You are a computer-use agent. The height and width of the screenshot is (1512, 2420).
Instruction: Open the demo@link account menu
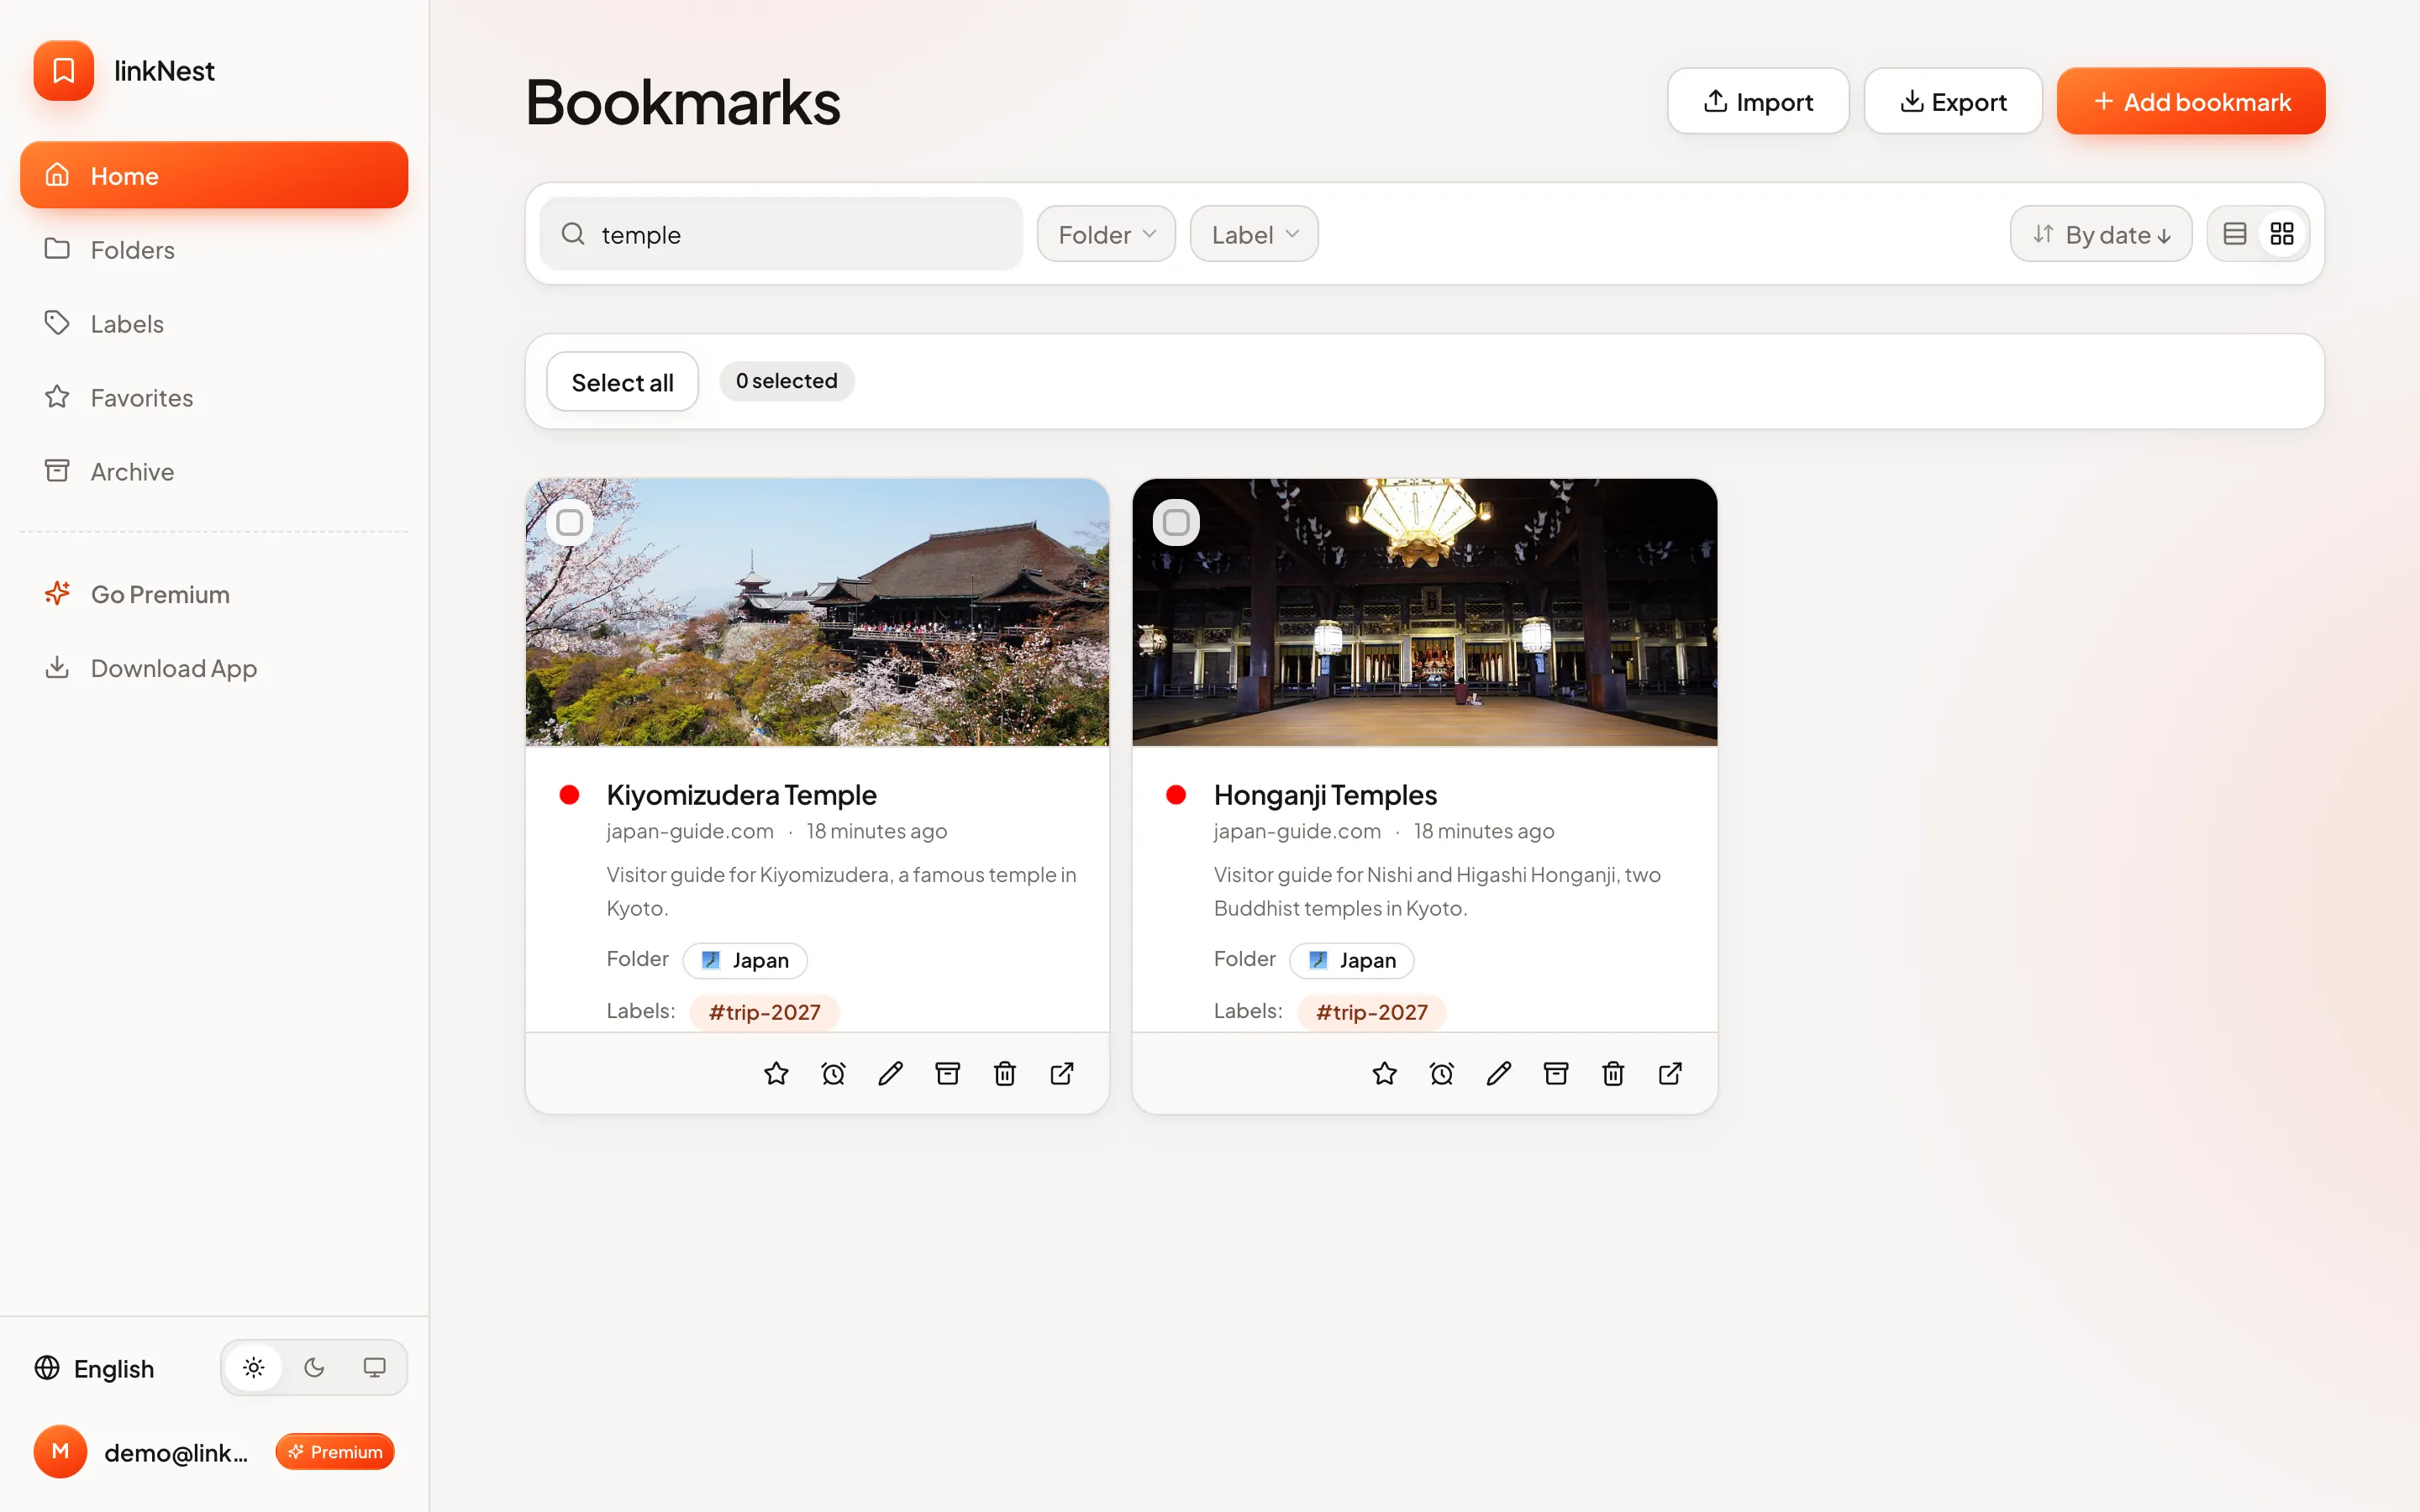[x=213, y=1452]
